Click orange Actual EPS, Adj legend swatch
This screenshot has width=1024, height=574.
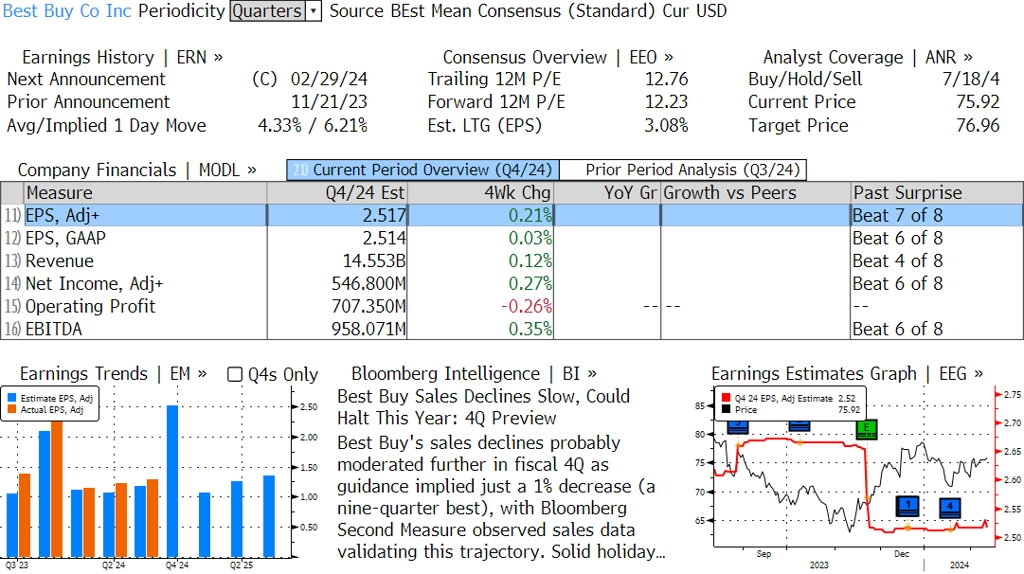12,409
